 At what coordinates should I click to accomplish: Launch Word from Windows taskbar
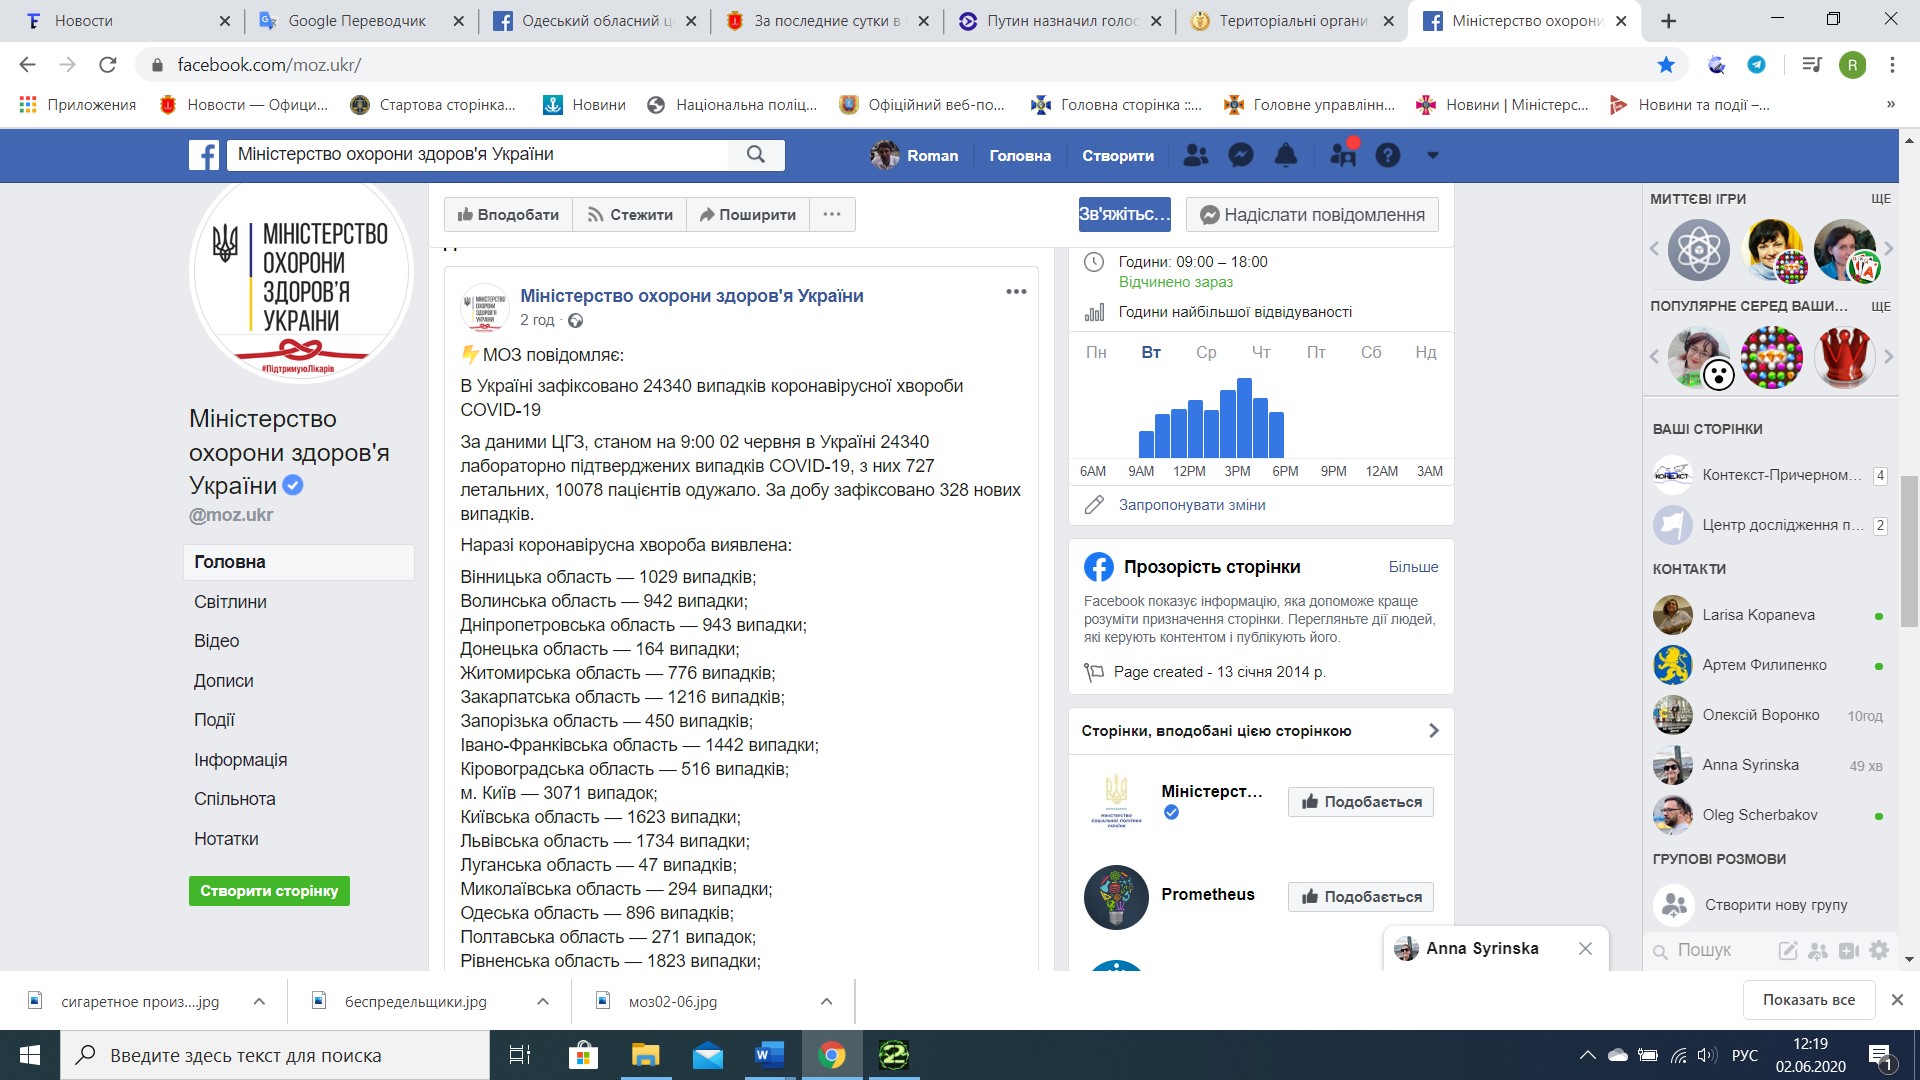click(769, 1055)
